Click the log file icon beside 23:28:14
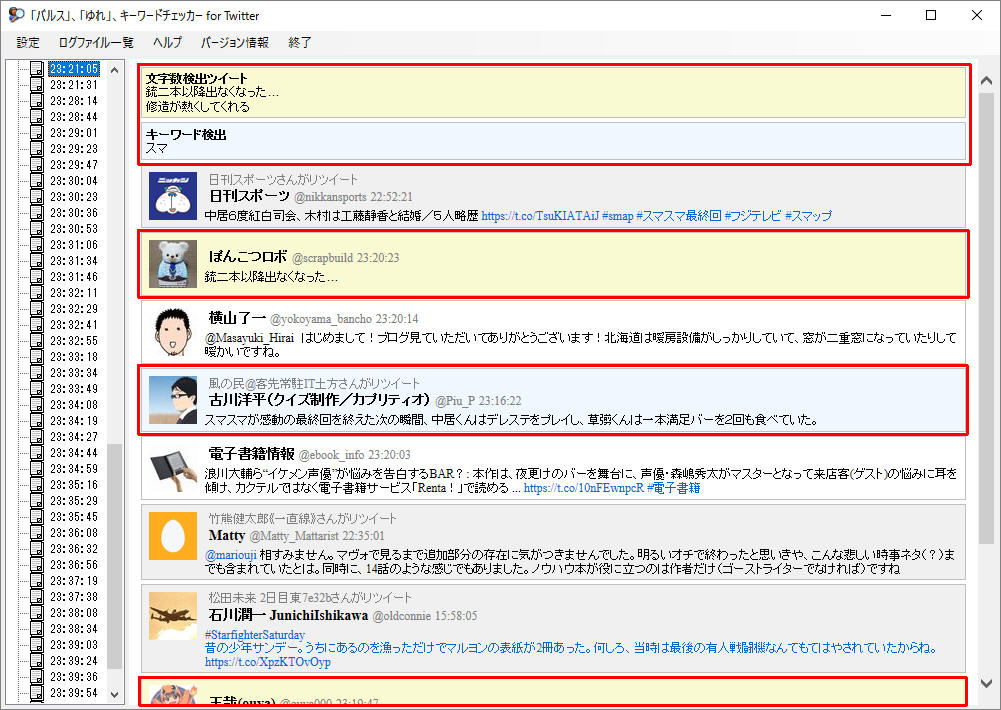Screen dimensions: 1001x710 (x=37, y=100)
